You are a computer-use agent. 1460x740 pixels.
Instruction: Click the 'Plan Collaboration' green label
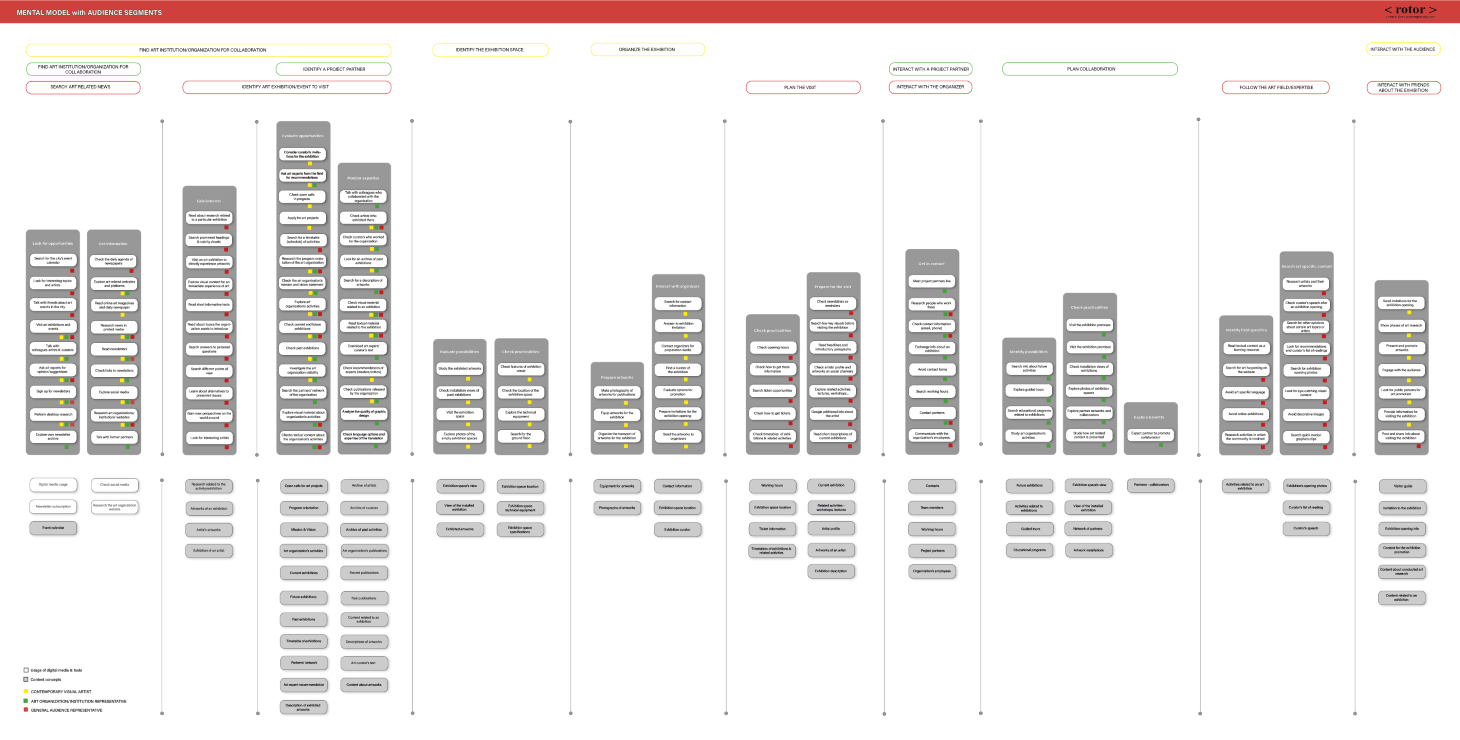(1089, 69)
